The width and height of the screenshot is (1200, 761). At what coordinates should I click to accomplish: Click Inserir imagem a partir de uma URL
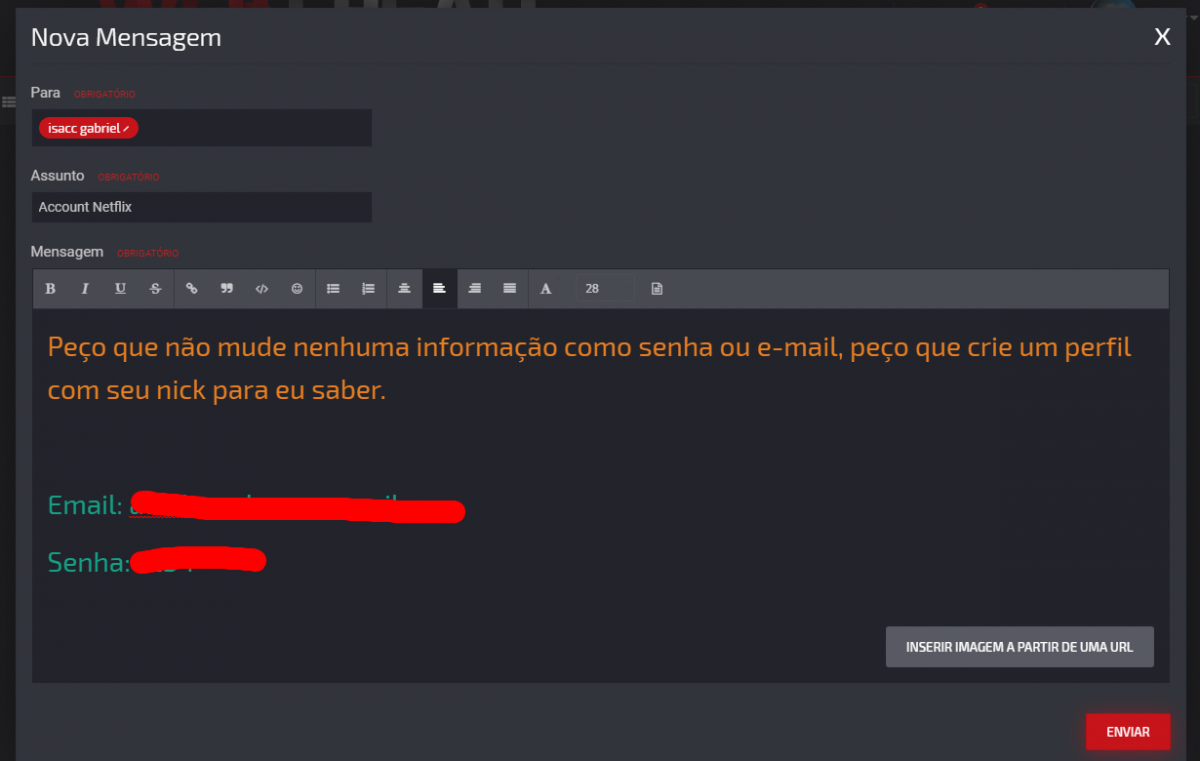pos(1019,647)
